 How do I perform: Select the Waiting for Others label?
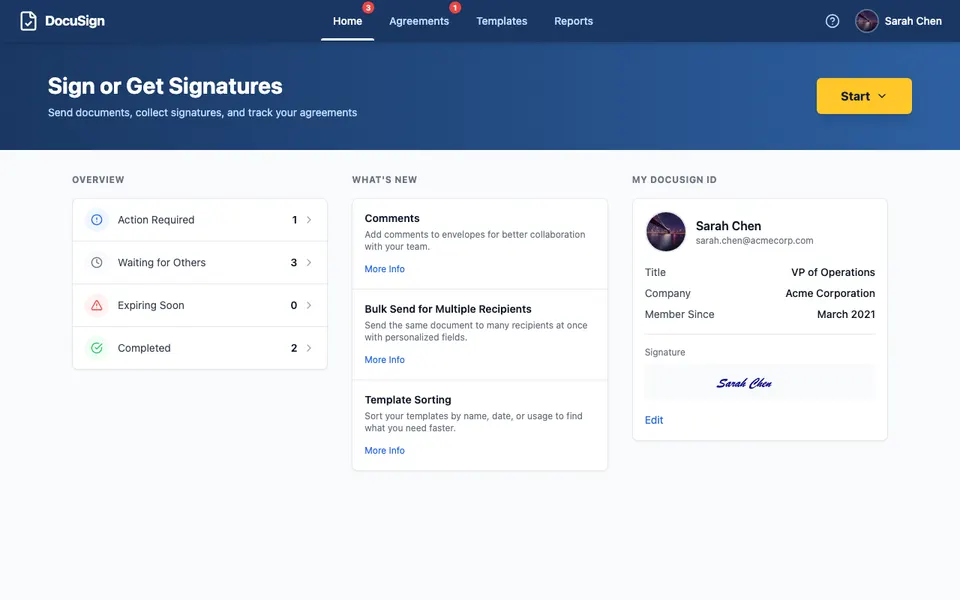point(162,263)
